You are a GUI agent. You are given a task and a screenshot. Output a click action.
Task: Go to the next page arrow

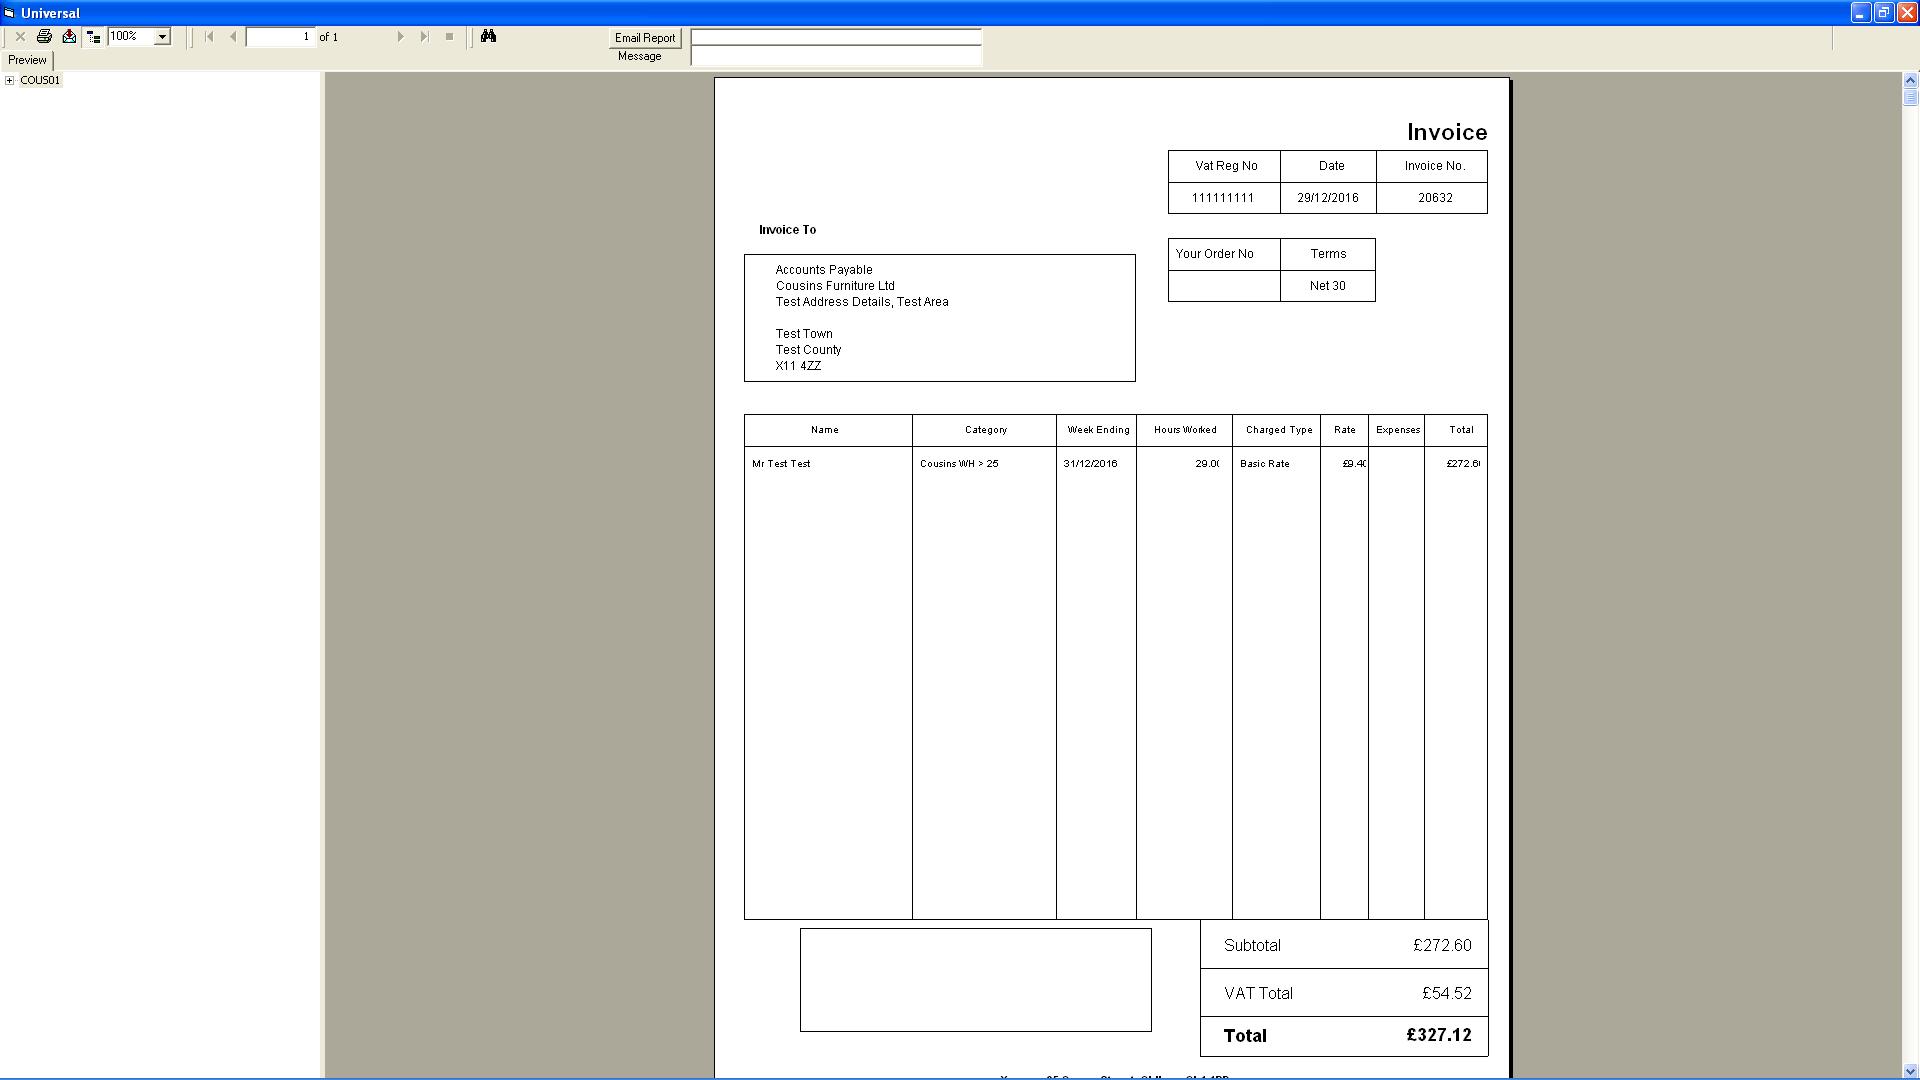401,37
